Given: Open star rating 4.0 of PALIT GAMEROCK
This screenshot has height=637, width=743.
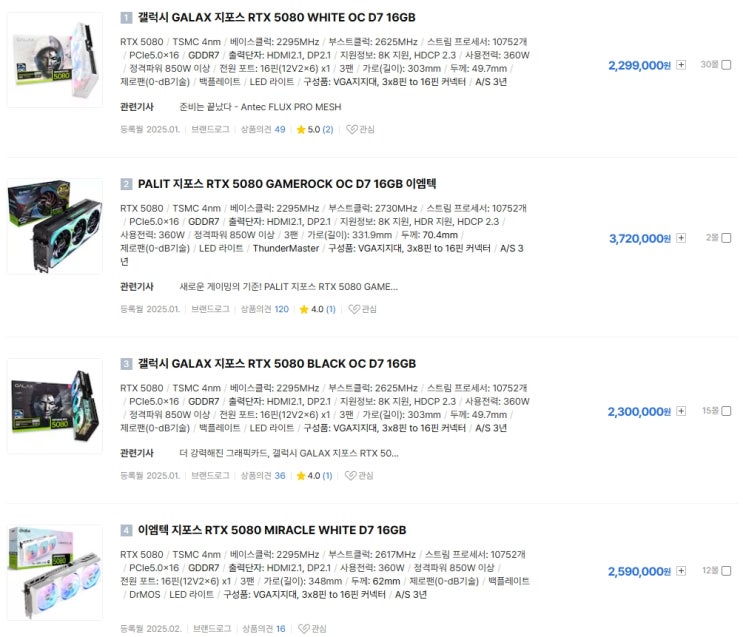Looking at the screenshot, I should click(317, 309).
